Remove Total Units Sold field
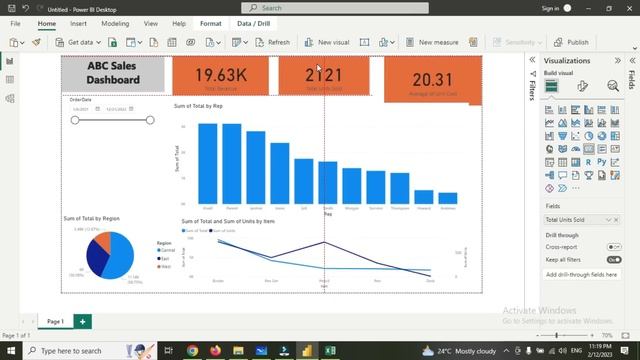640x360 pixels. (x=616, y=220)
